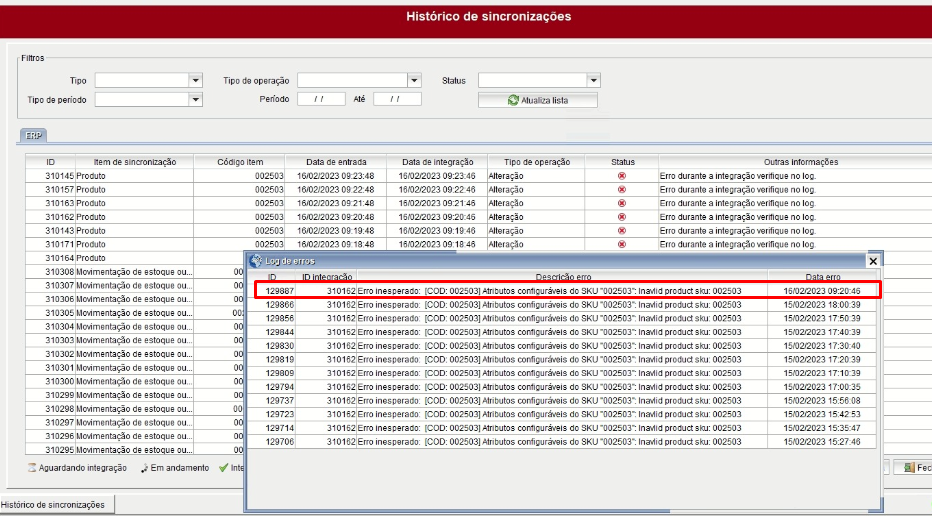Click the red error status icon for ID 310145
932x516 pixels.
coord(622,176)
